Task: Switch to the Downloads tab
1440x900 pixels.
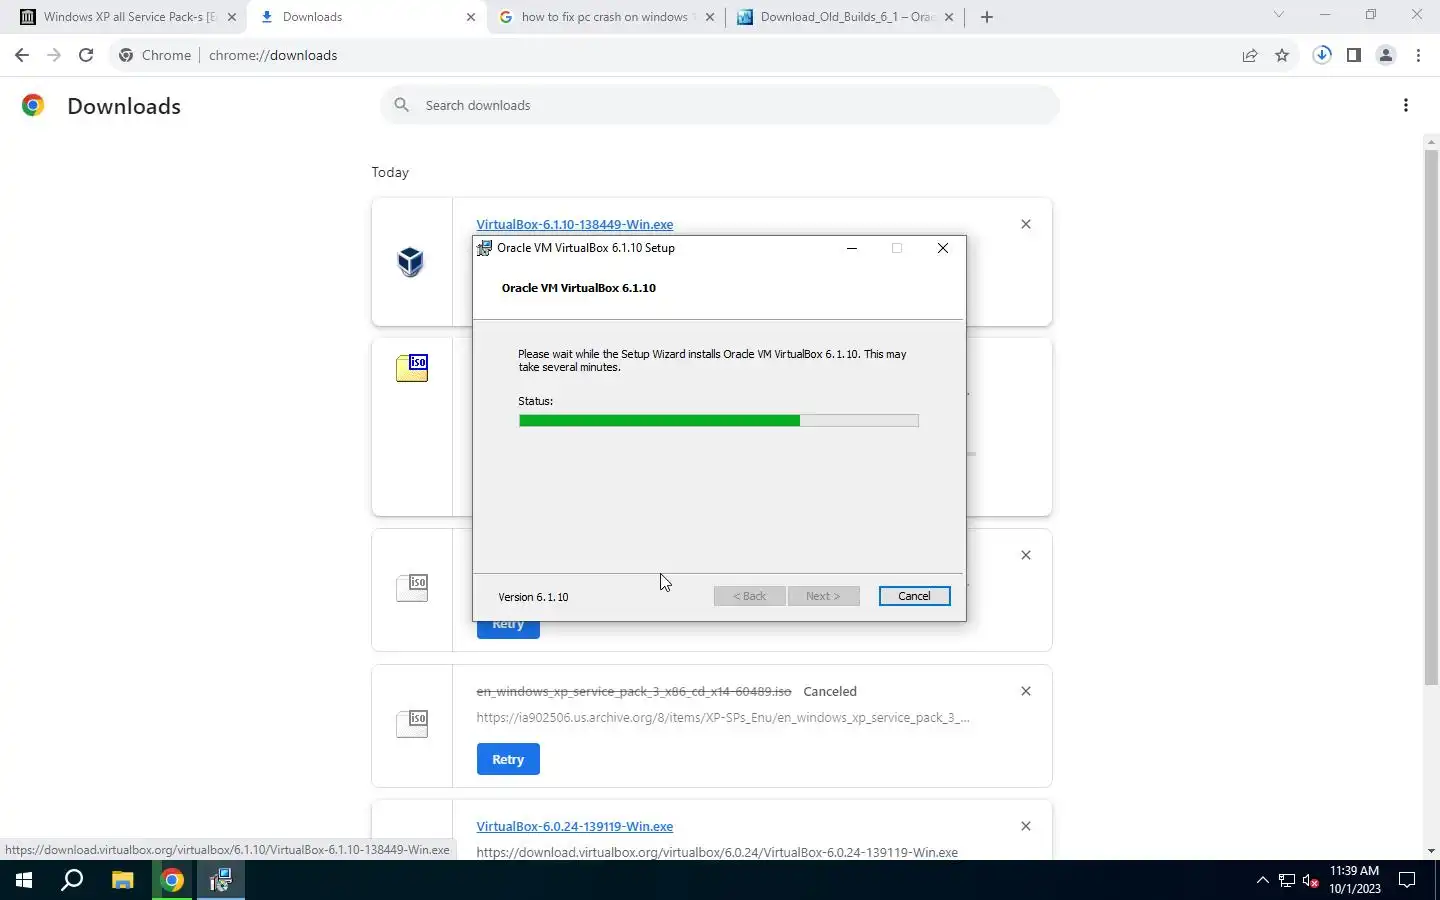Action: click(368, 17)
